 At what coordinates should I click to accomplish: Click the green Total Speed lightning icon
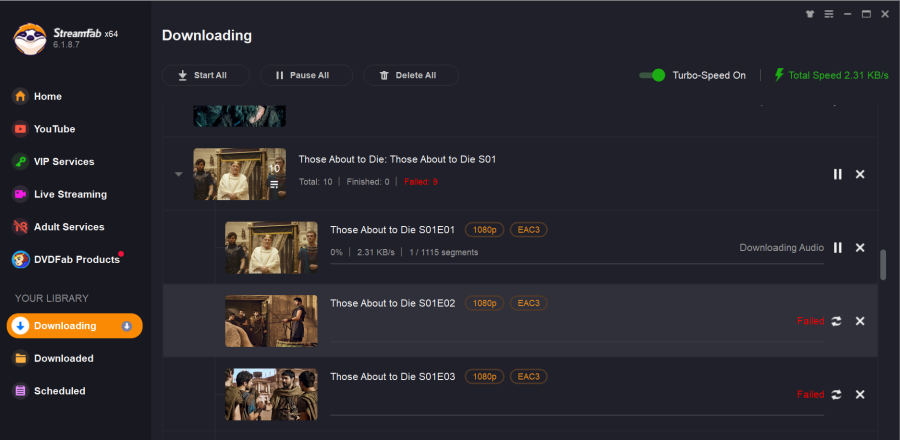[779, 75]
